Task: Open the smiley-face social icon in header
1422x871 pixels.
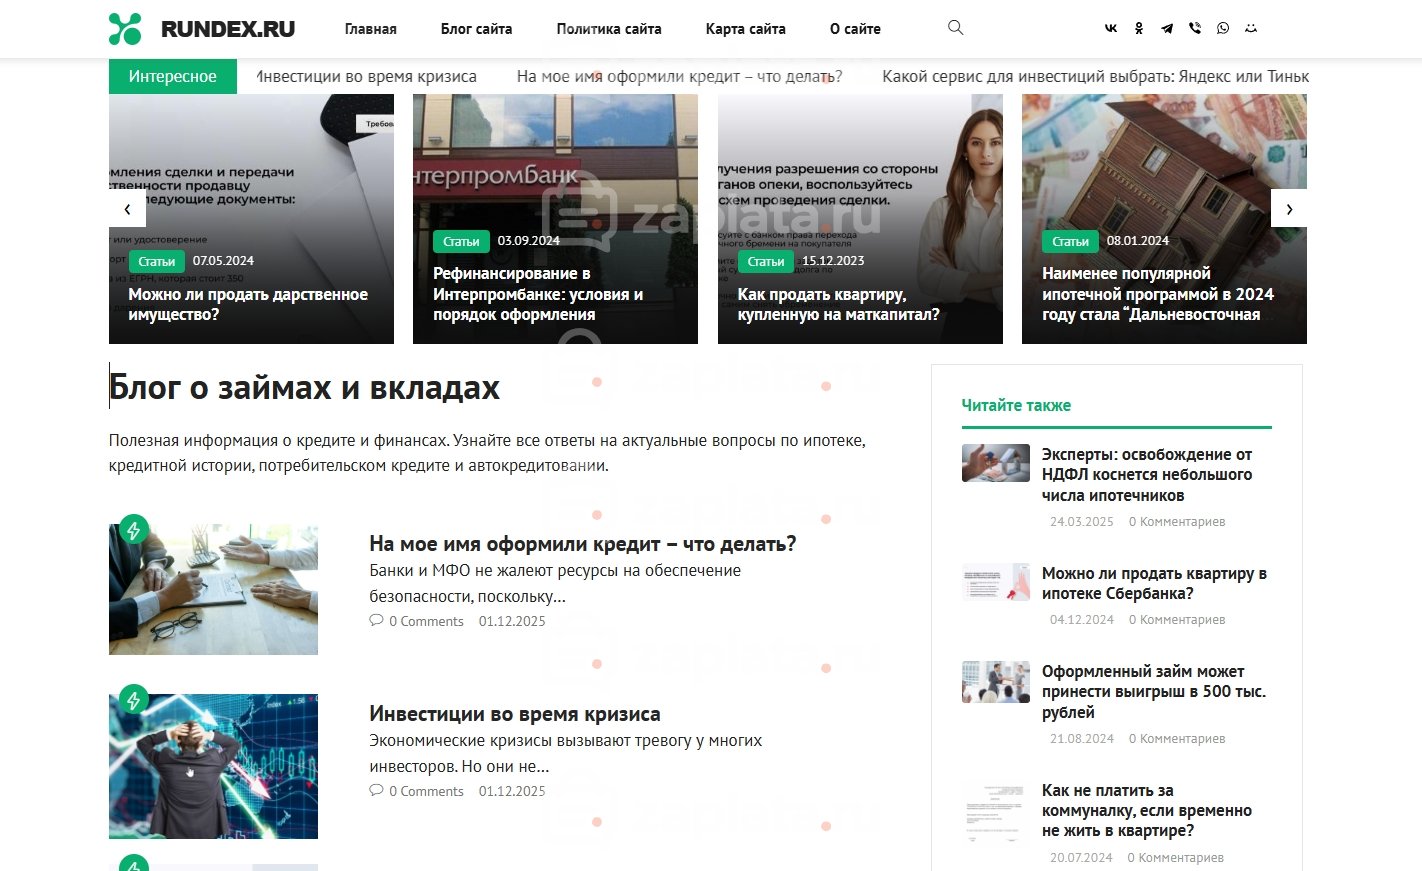Action: coord(1251,29)
